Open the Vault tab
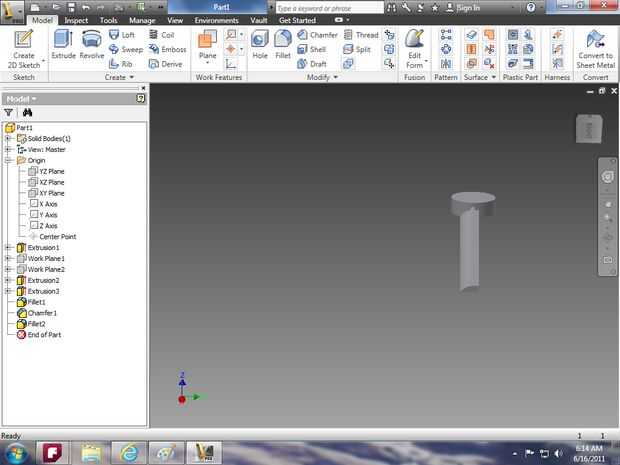This screenshot has height=465, width=620. [259, 20]
